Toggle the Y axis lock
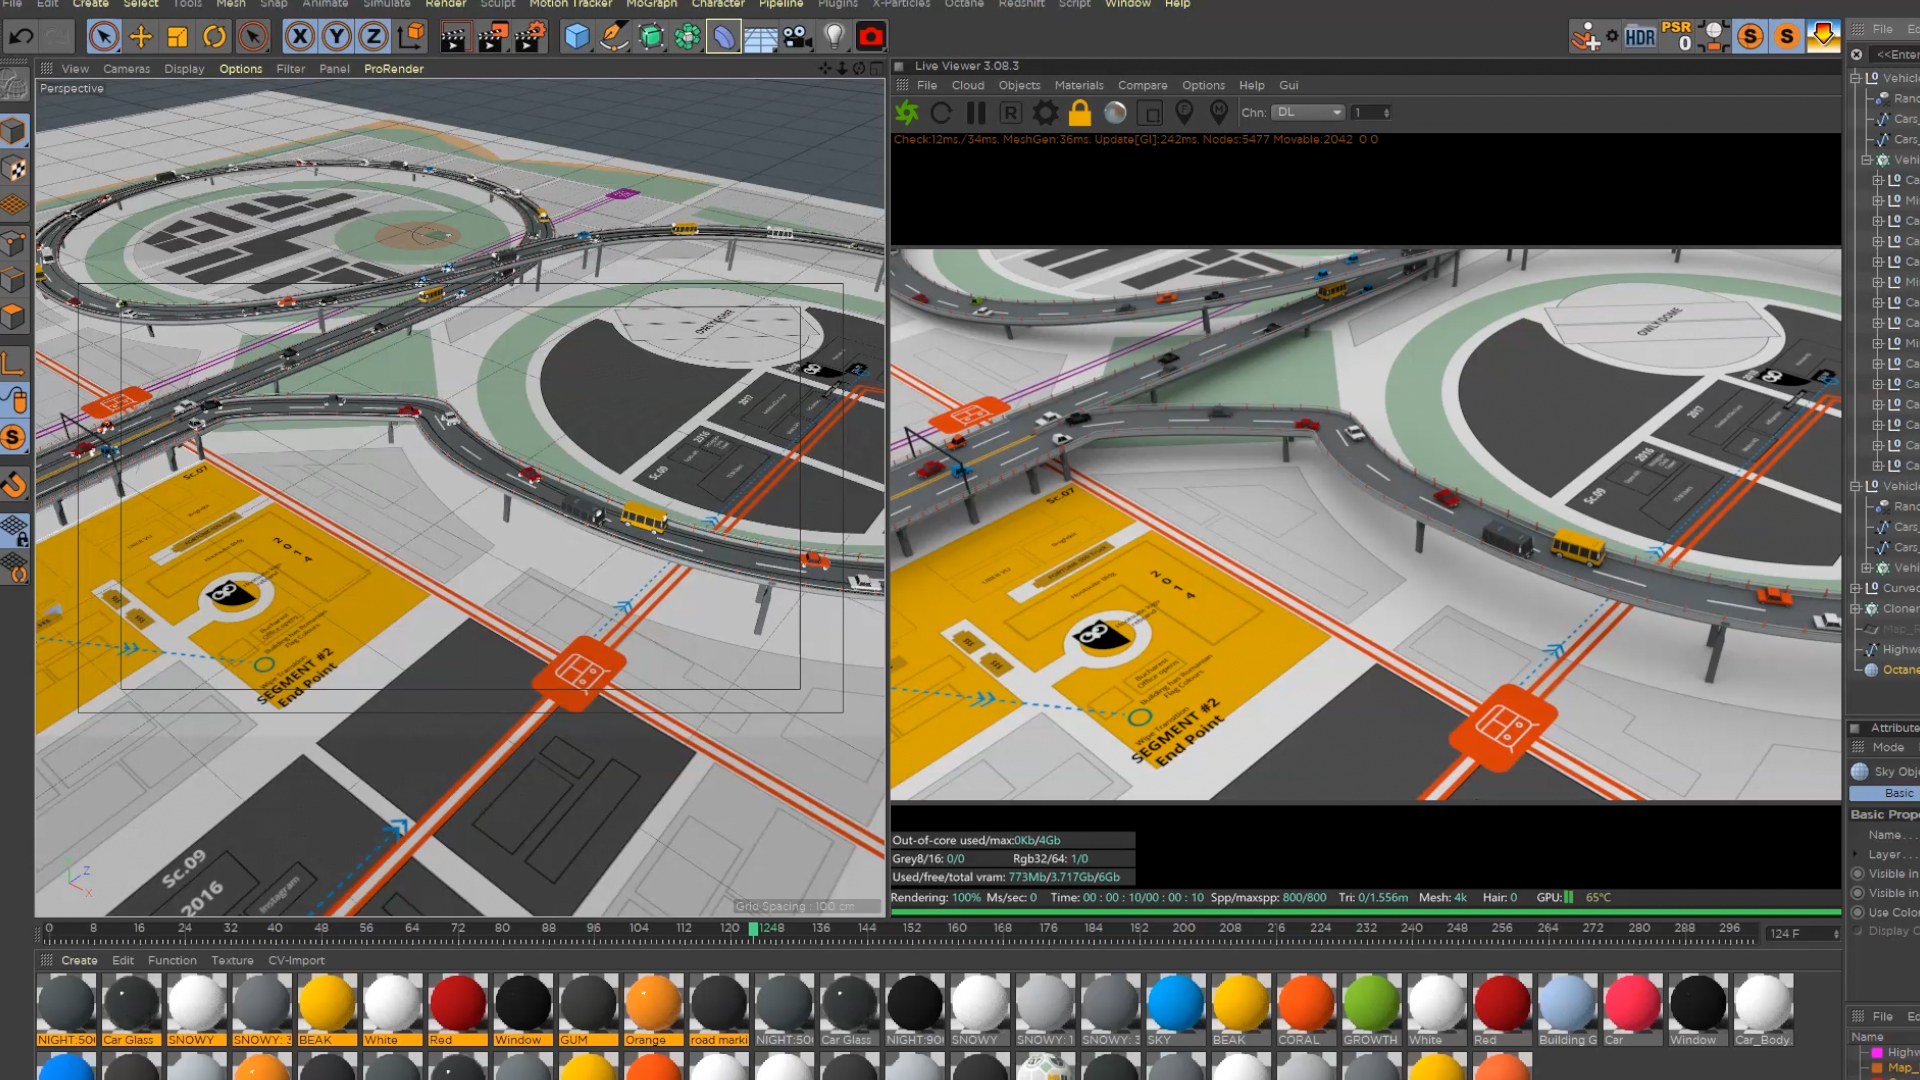 [336, 37]
